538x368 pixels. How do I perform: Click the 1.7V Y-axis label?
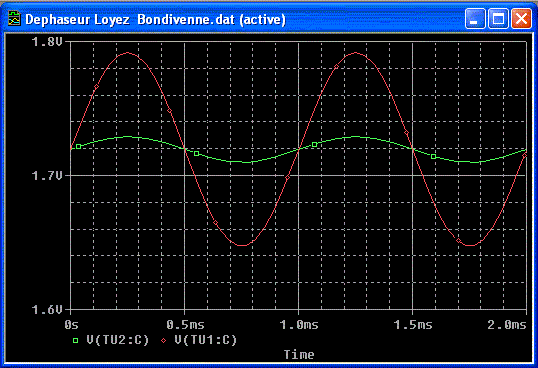tap(47, 176)
